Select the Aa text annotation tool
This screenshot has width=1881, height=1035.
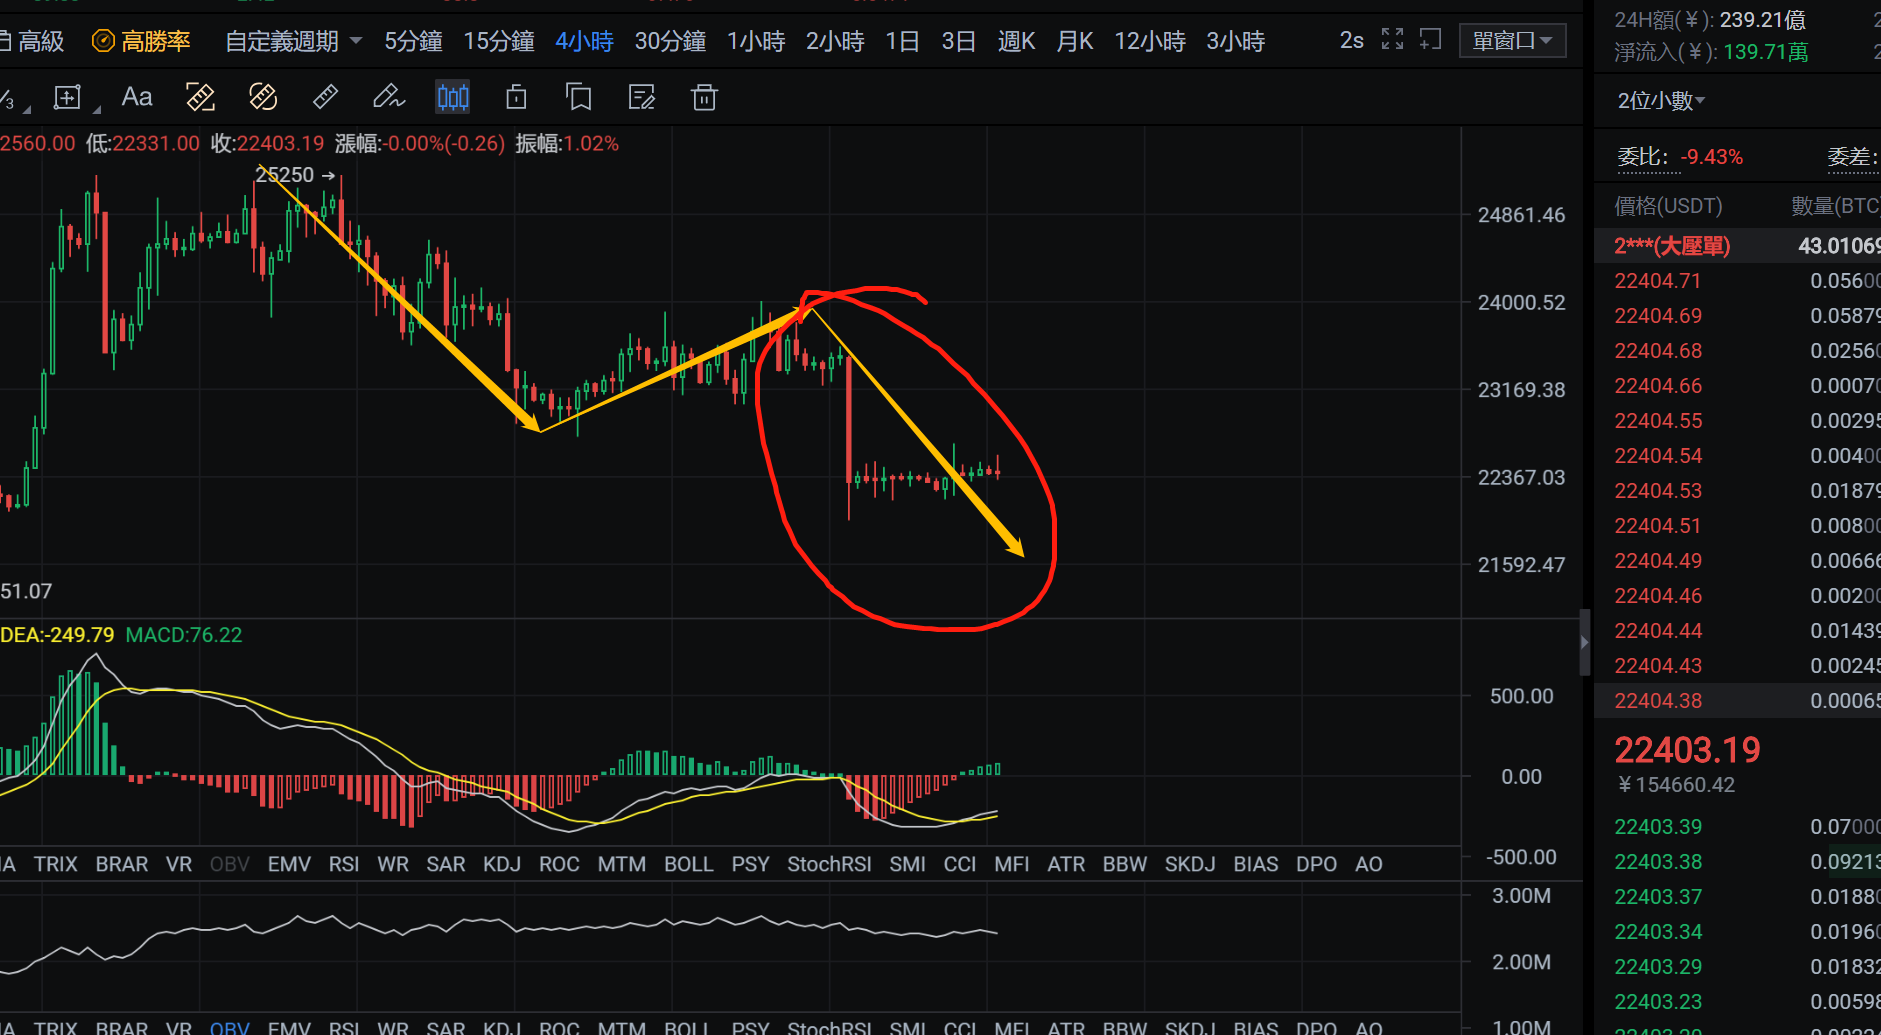point(137,97)
